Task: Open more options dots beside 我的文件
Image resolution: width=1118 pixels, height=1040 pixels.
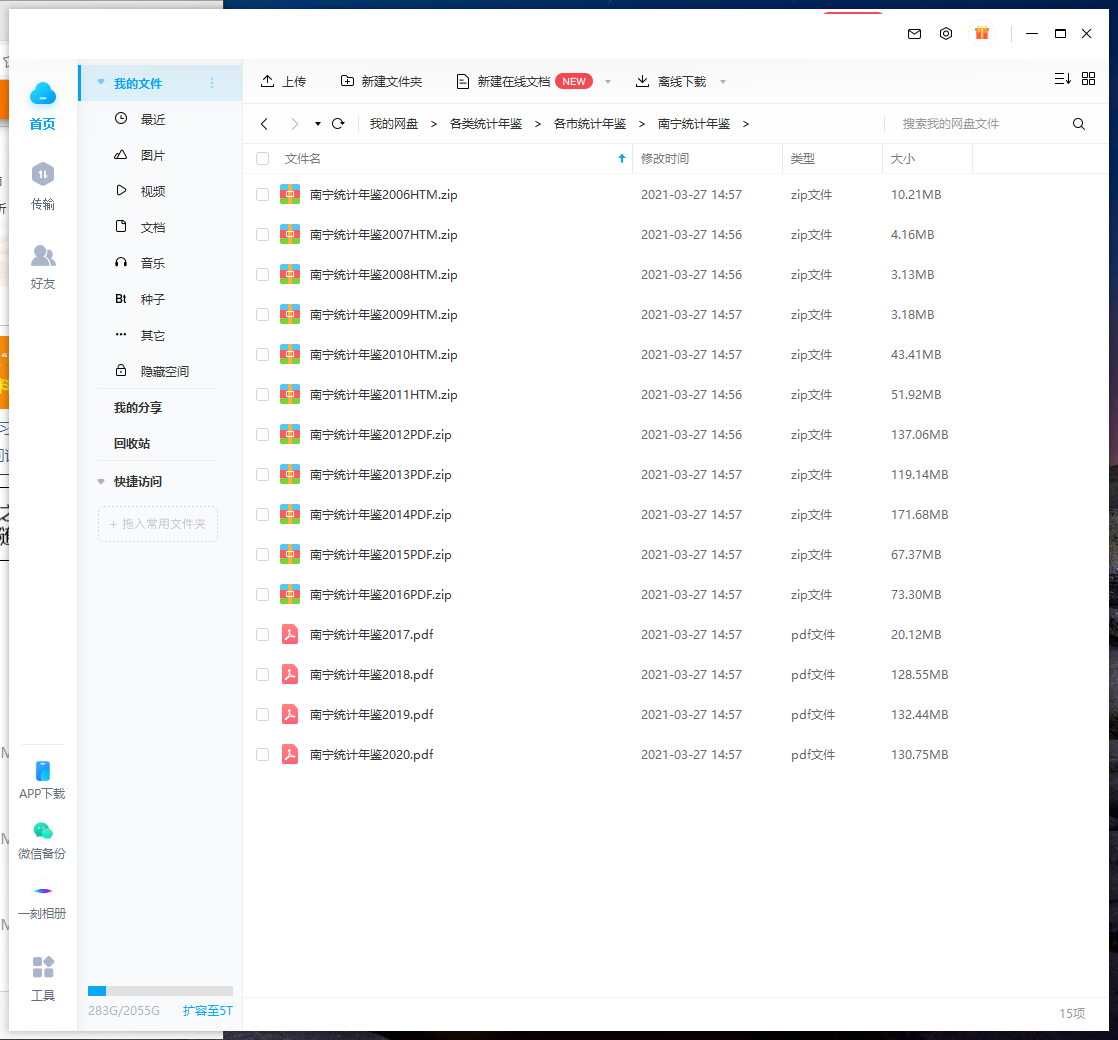Action: (212, 83)
